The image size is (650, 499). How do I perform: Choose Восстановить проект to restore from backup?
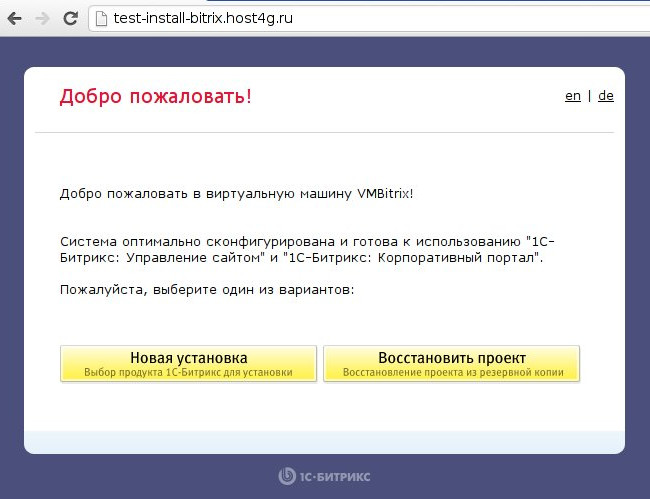click(x=451, y=363)
